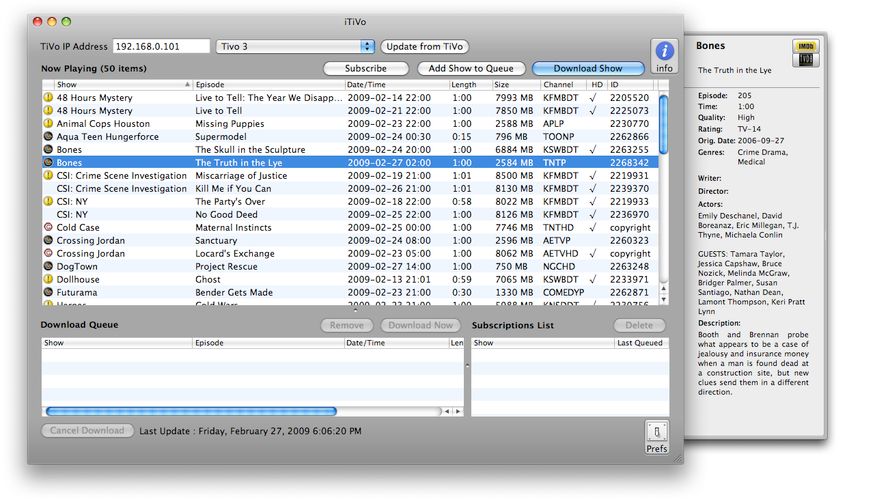
Task: Click Download Queue horizontal scrollbar thumb
Action: pos(191,411)
